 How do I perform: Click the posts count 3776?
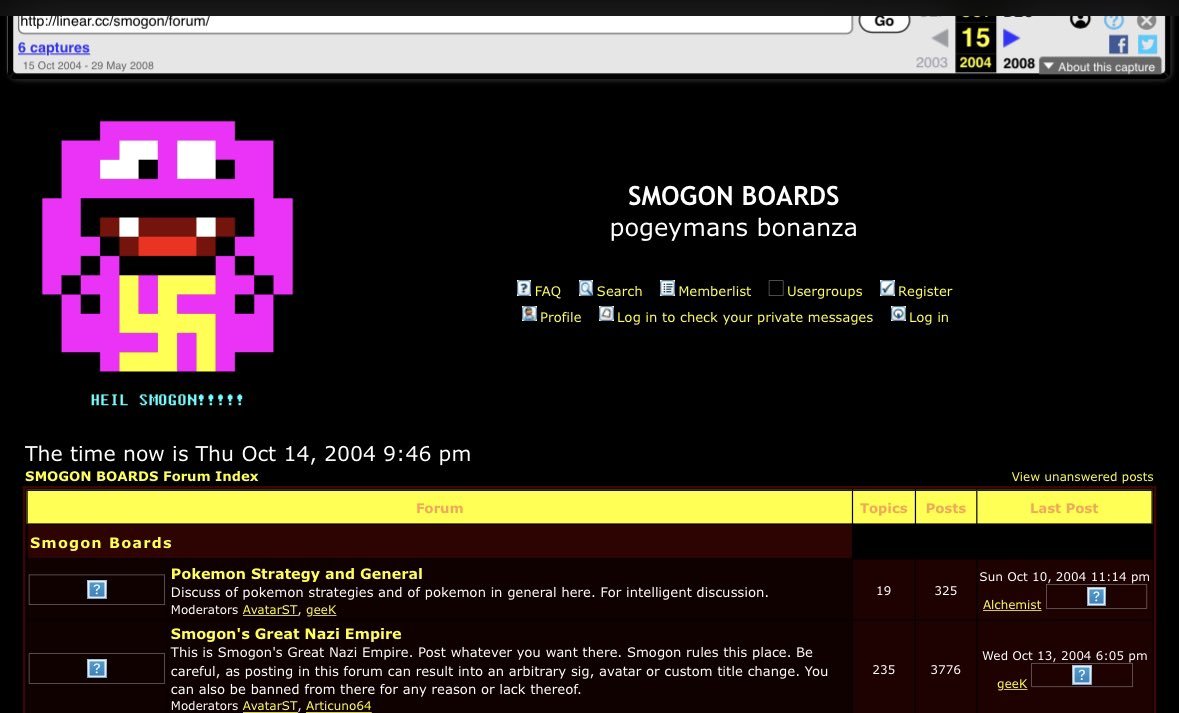[946, 669]
